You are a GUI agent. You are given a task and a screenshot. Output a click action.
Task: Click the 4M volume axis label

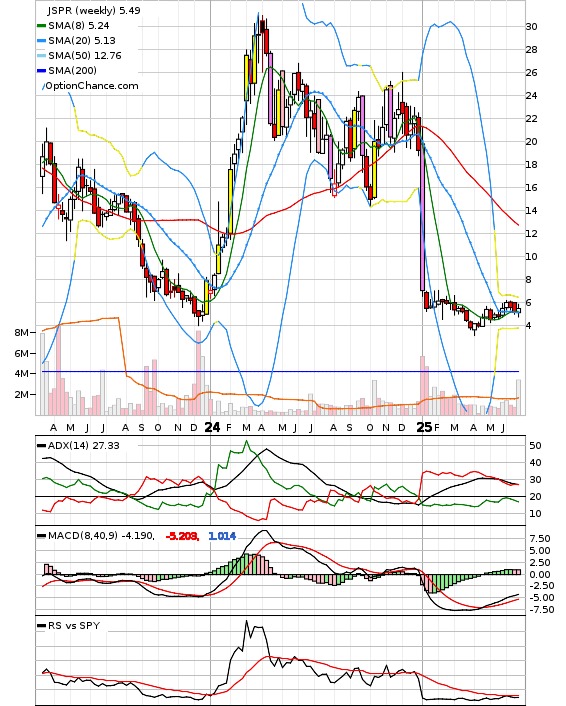coord(21,373)
